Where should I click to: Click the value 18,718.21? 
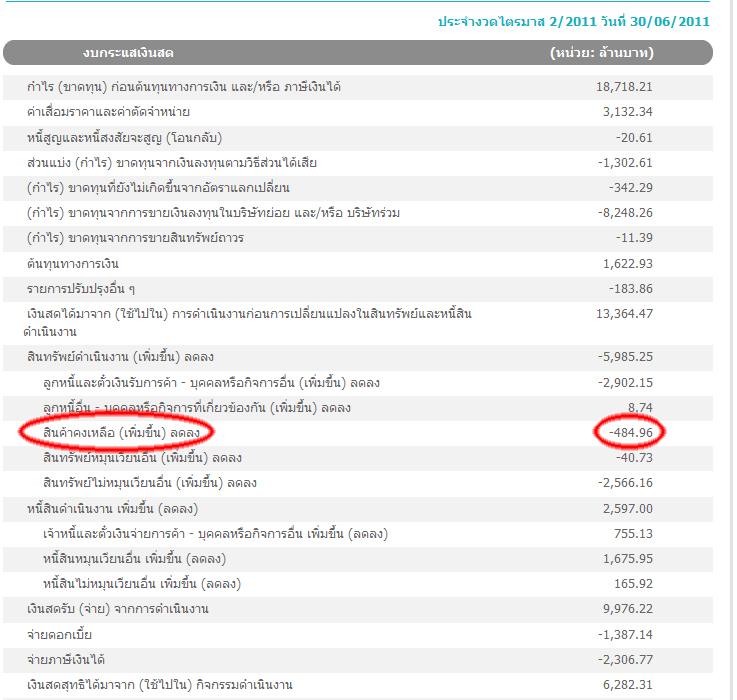coord(624,87)
